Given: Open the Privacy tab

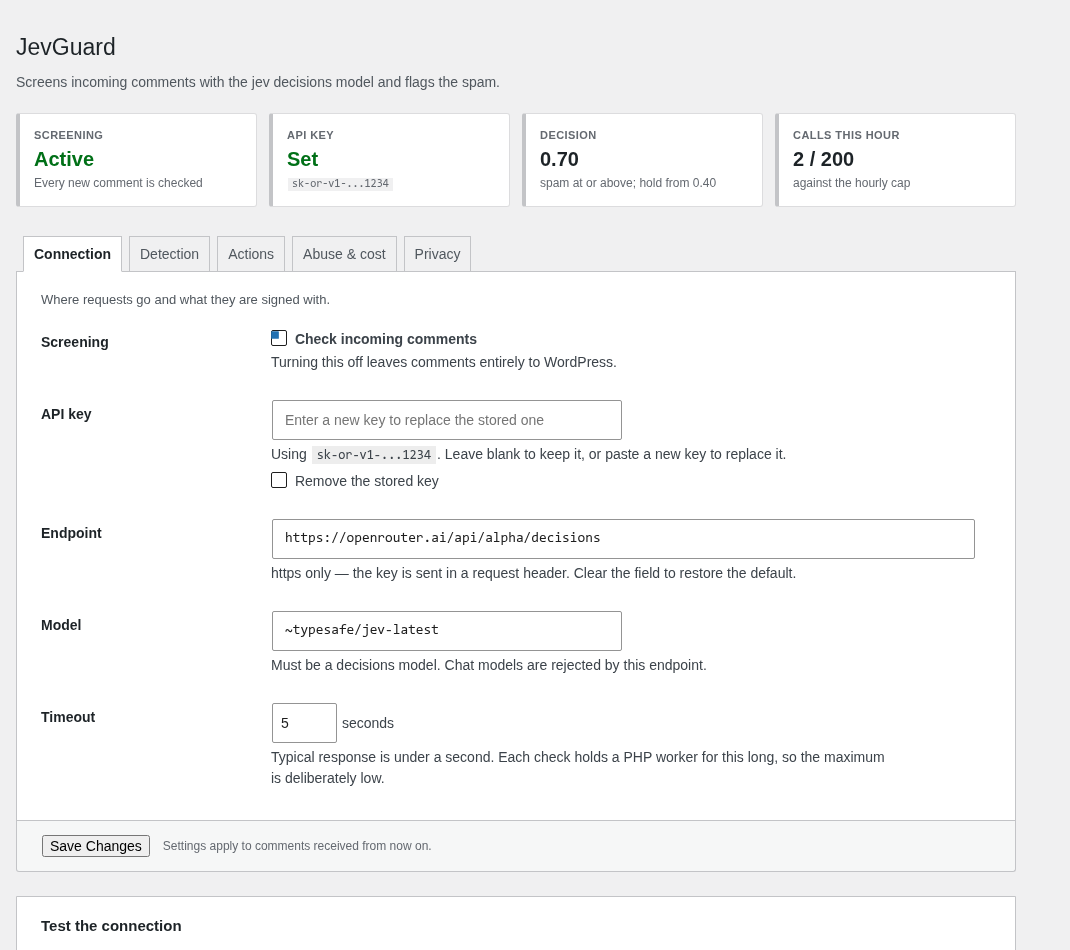Looking at the screenshot, I should coord(437,254).
